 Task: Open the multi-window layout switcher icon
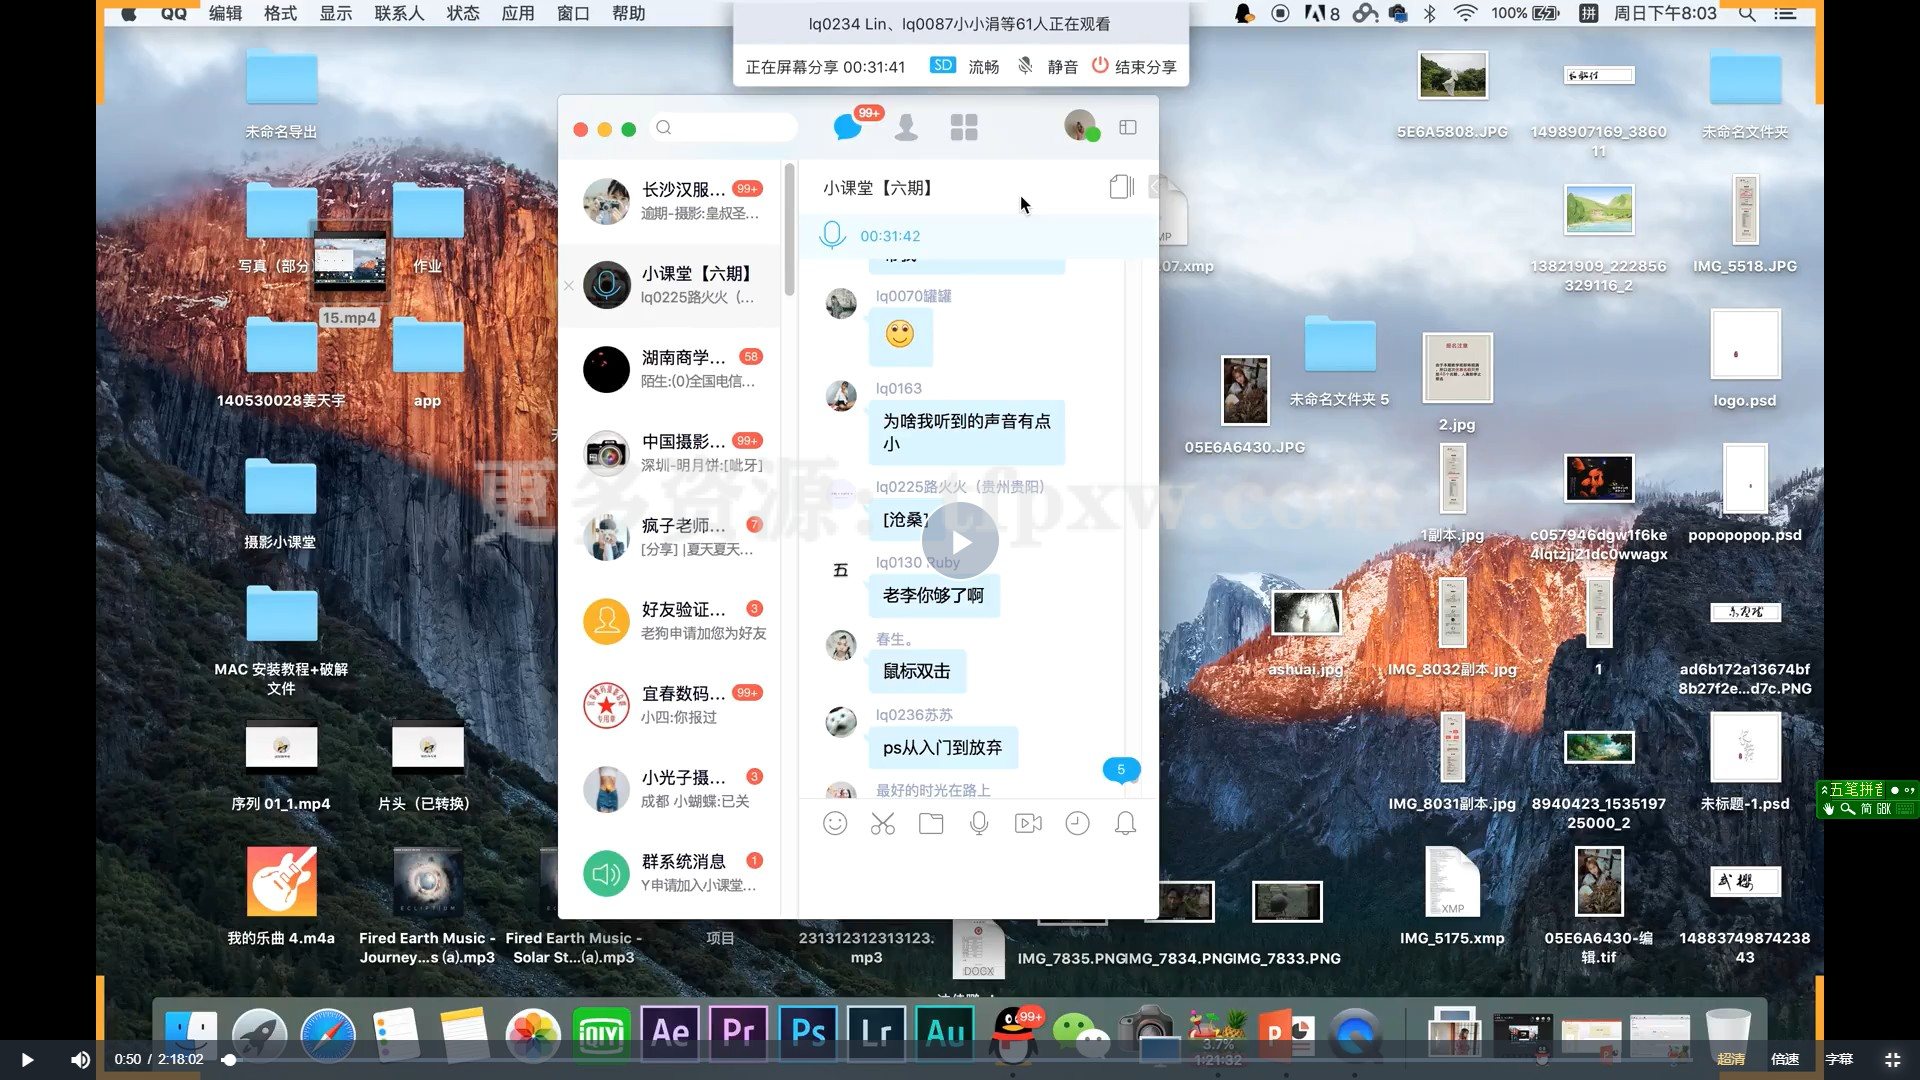click(1129, 127)
